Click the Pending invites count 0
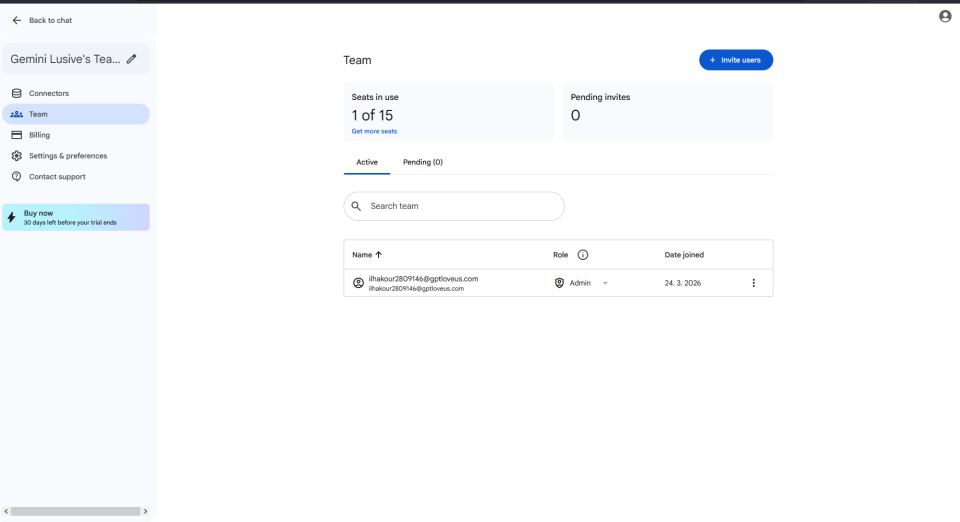960x522 pixels. (576, 116)
